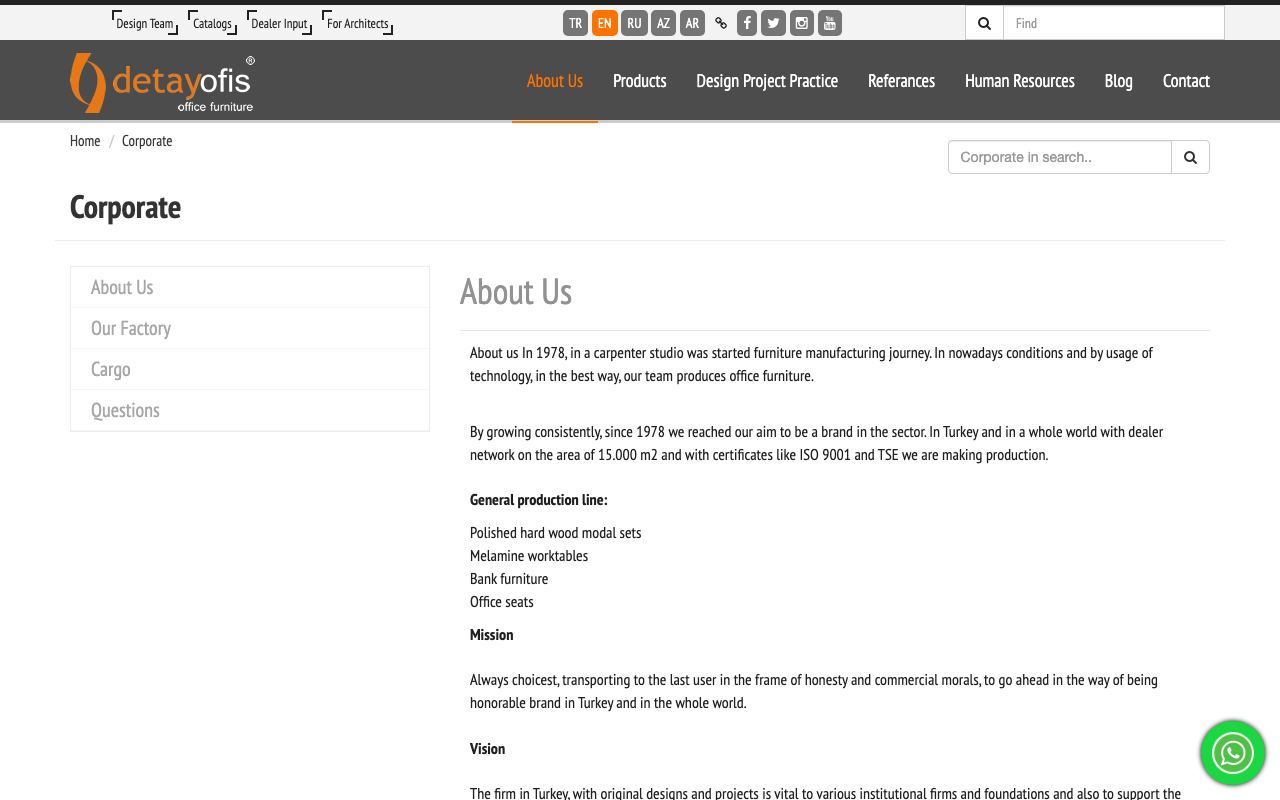Click the top bar search magnifier
The image size is (1280, 800).
point(984,23)
